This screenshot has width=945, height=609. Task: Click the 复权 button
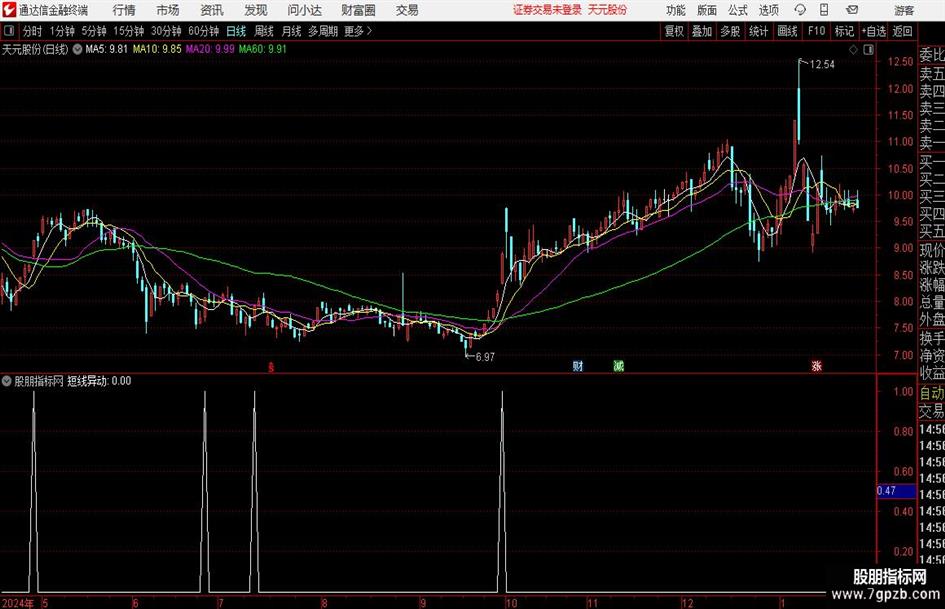coord(674,31)
